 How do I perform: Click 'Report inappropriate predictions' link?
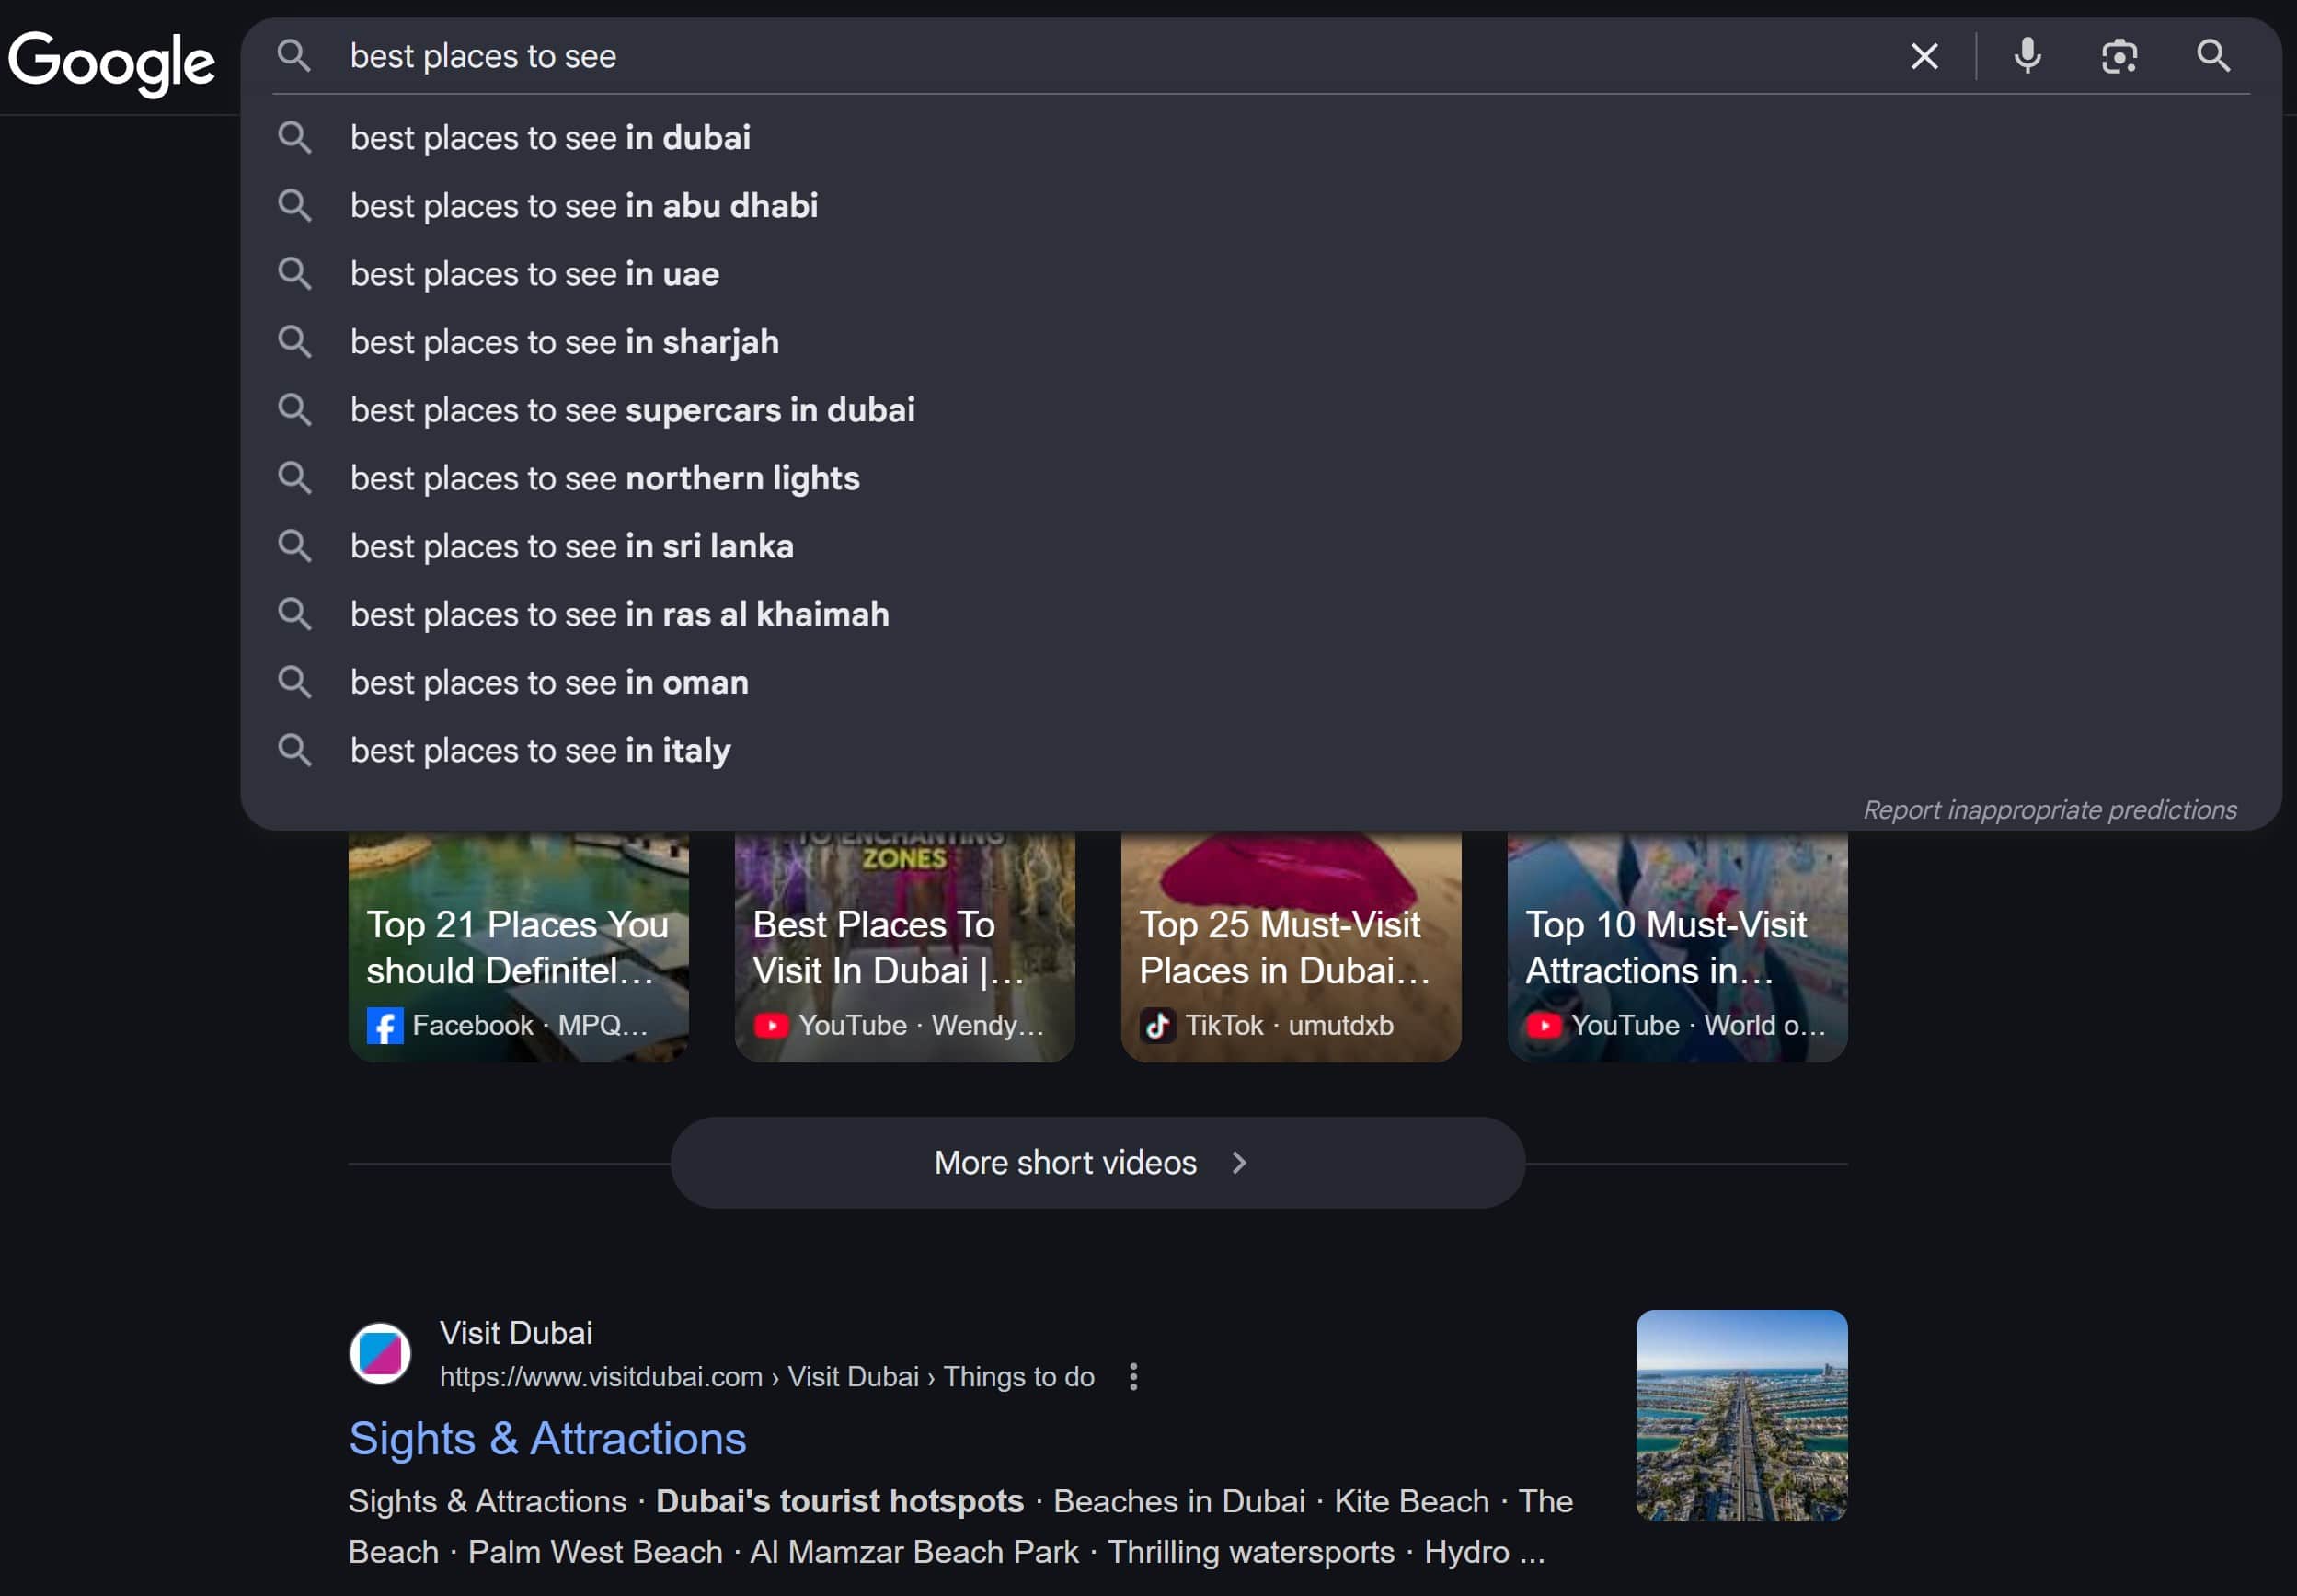pos(2049,809)
